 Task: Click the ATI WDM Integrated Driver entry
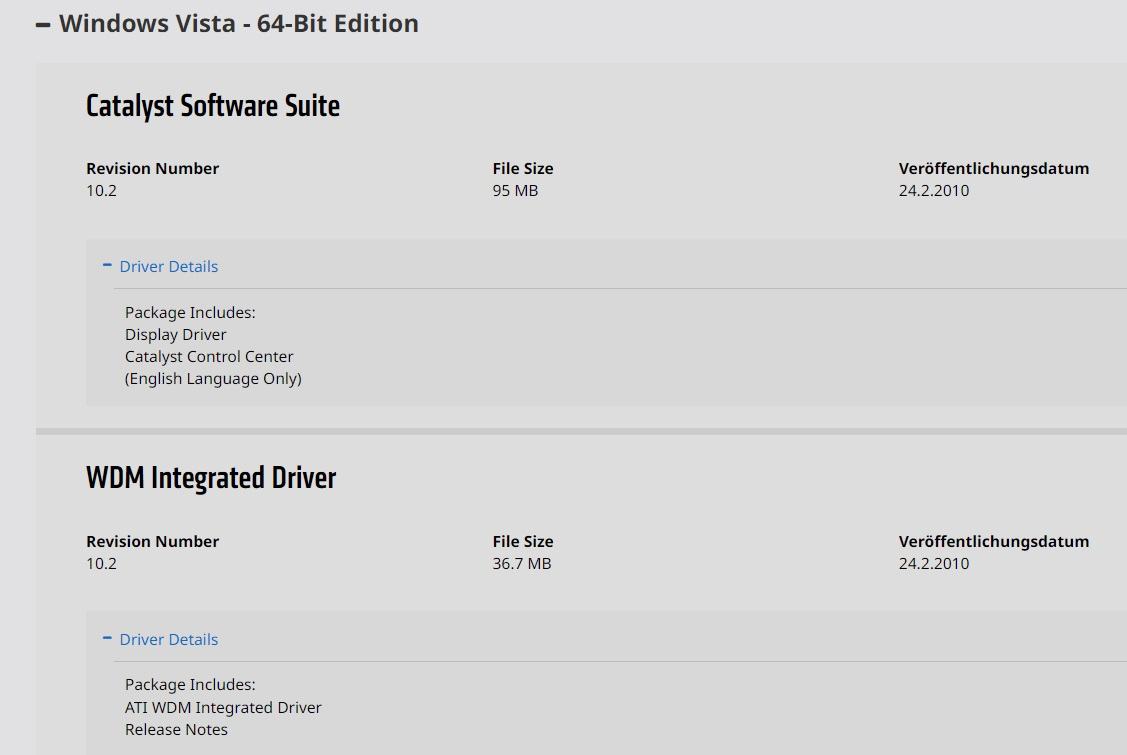coord(223,708)
